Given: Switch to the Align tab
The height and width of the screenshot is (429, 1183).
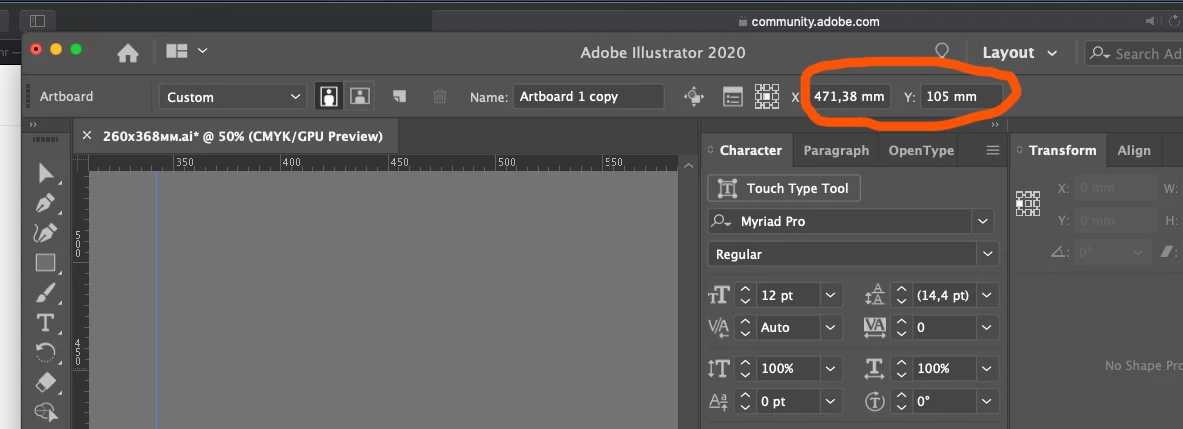Looking at the screenshot, I should pos(1133,151).
